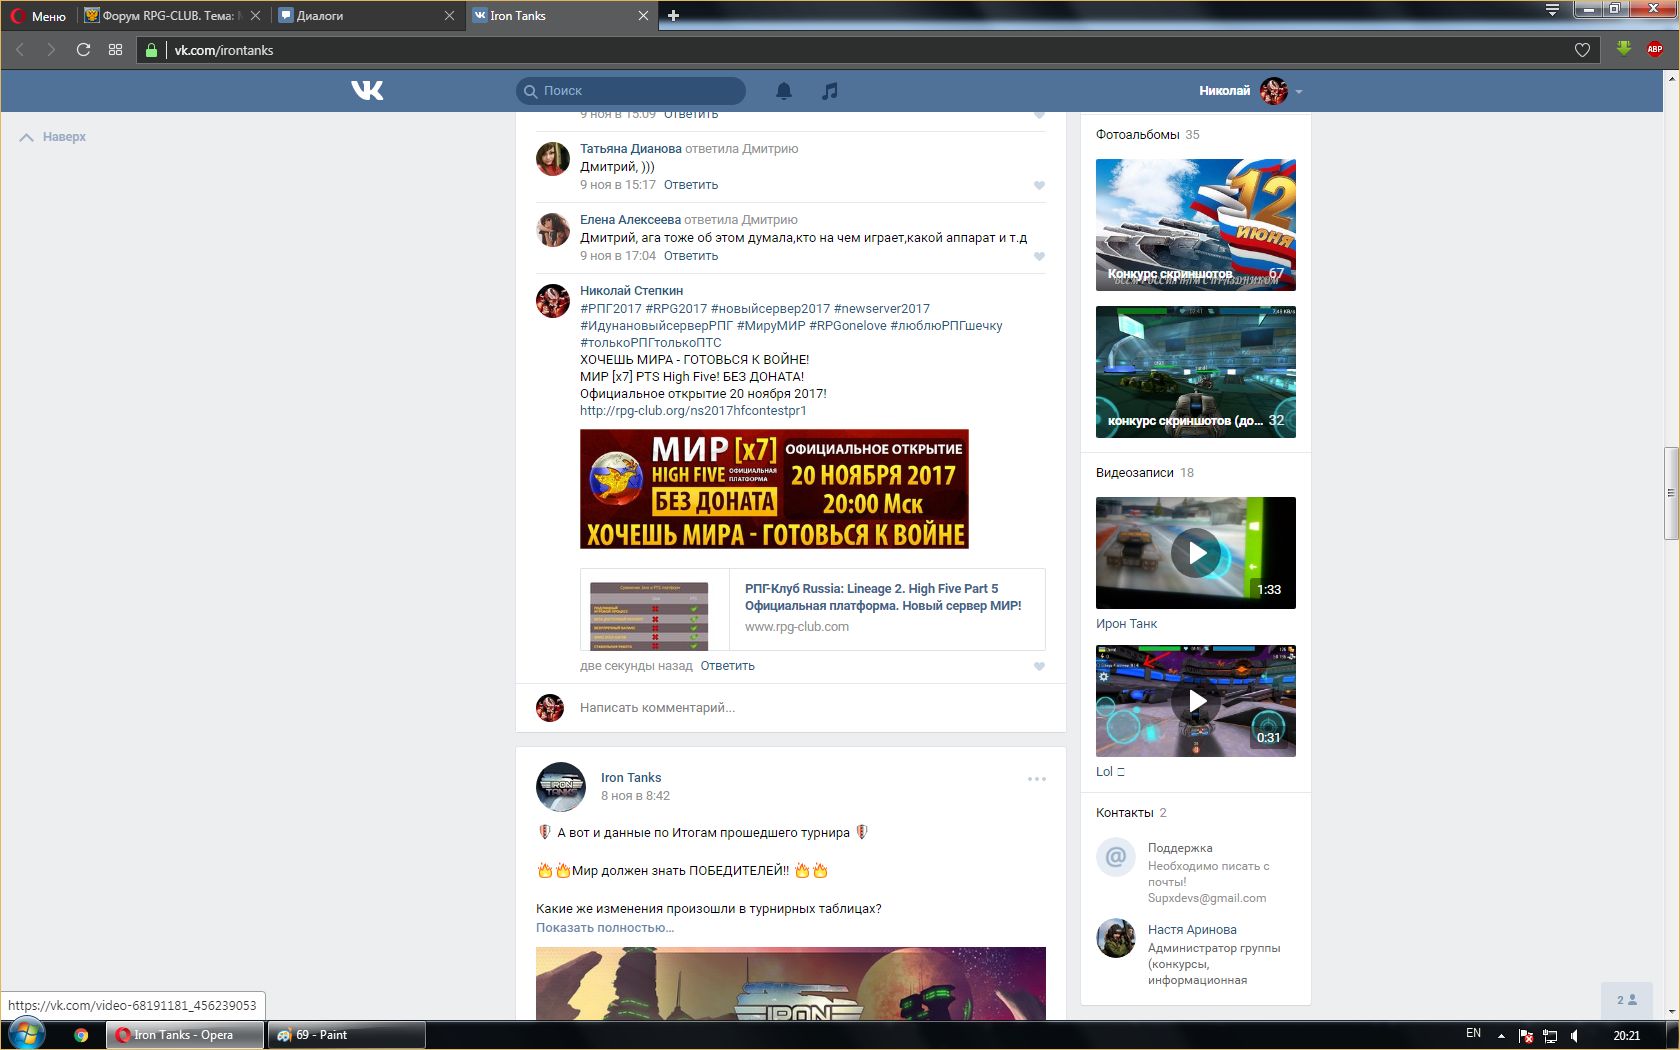Like Елена Алексеева's comment heart
The image size is (1680, 1050).
tap(1039, 256)
